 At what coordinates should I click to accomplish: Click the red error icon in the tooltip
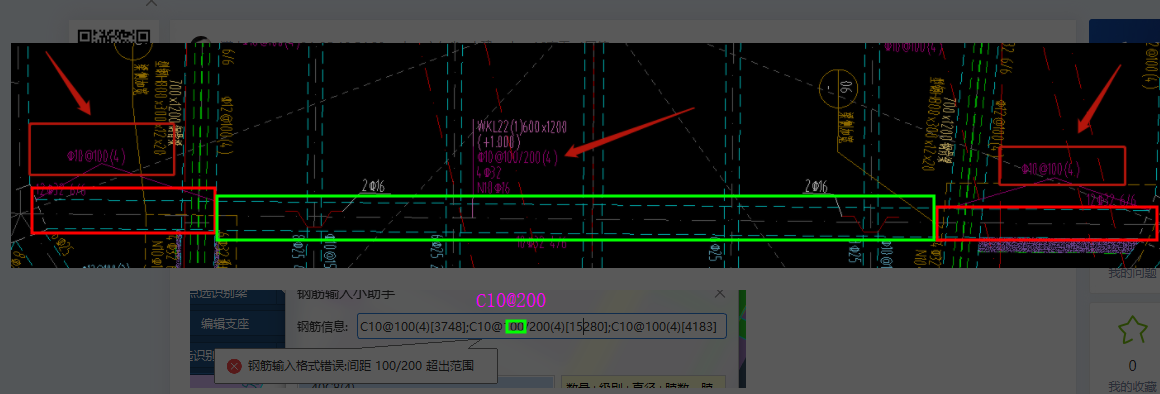234,366
